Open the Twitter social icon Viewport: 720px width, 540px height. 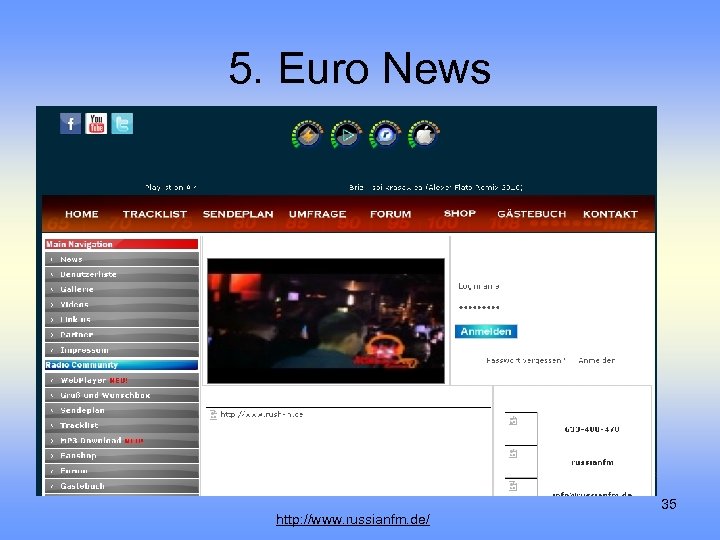(x=122, y=124)
